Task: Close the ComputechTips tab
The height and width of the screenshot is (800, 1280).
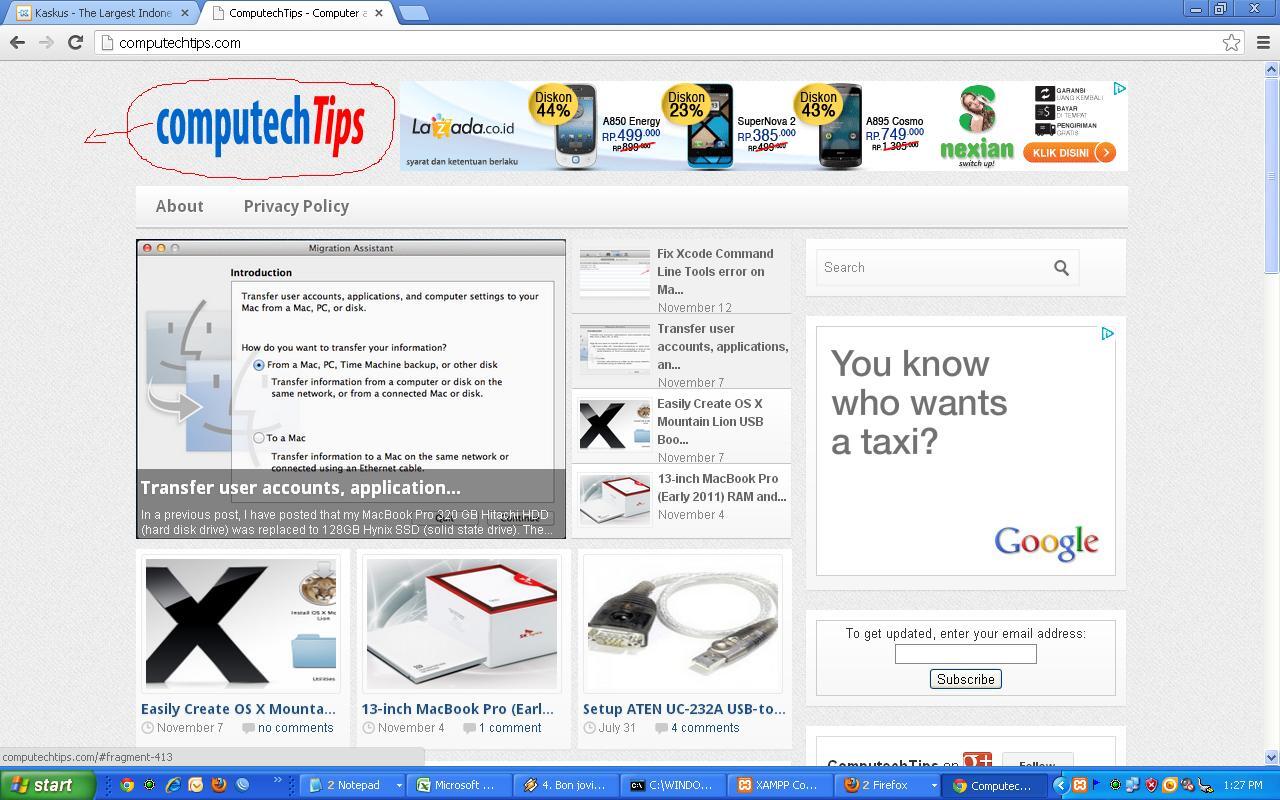Action: 377,13
